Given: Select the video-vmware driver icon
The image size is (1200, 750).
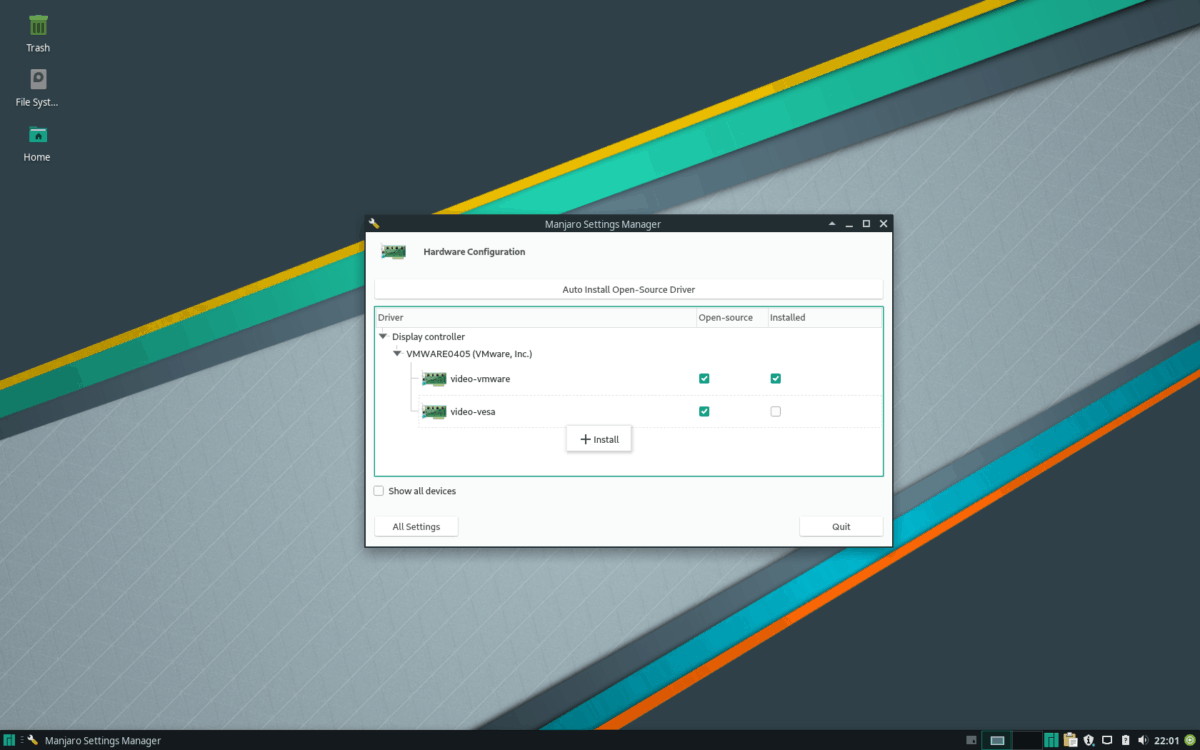Looking at the screenshot, I should point(434,379).
